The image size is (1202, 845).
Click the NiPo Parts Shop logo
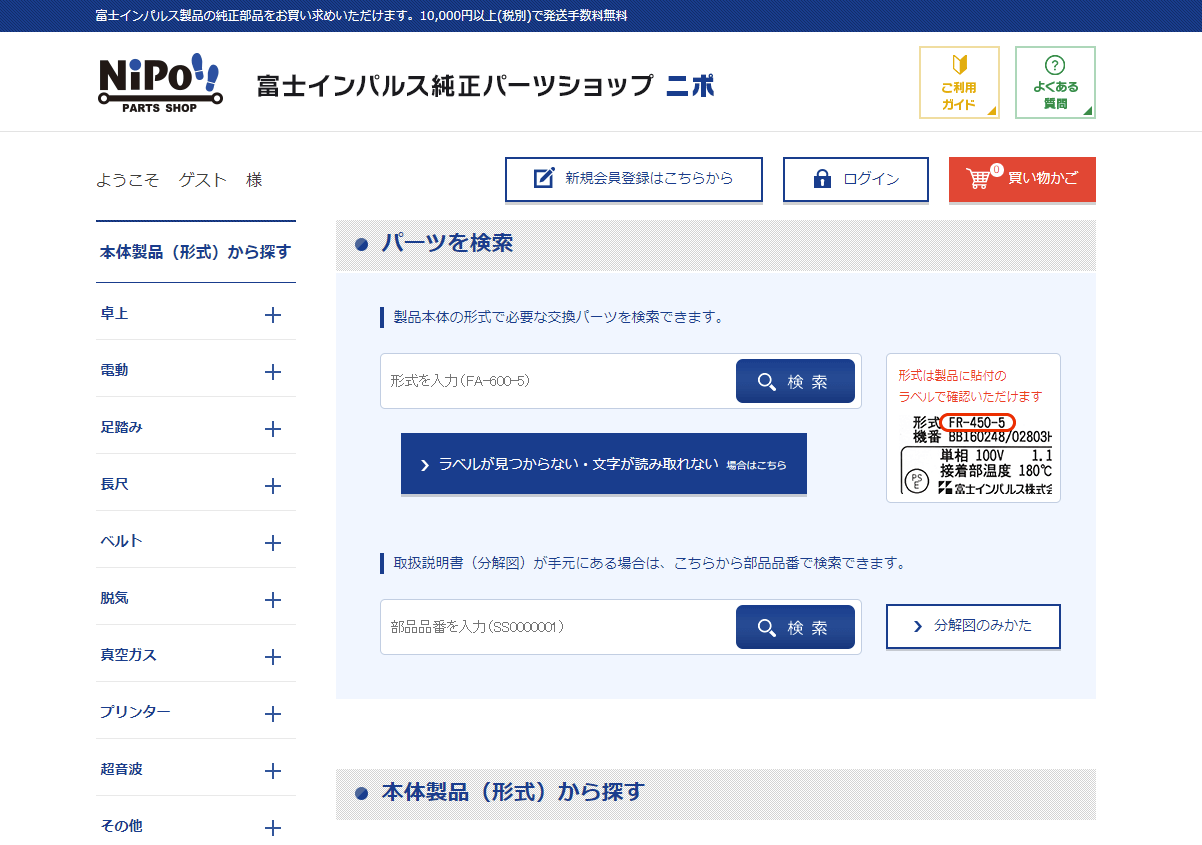[160, 82]
